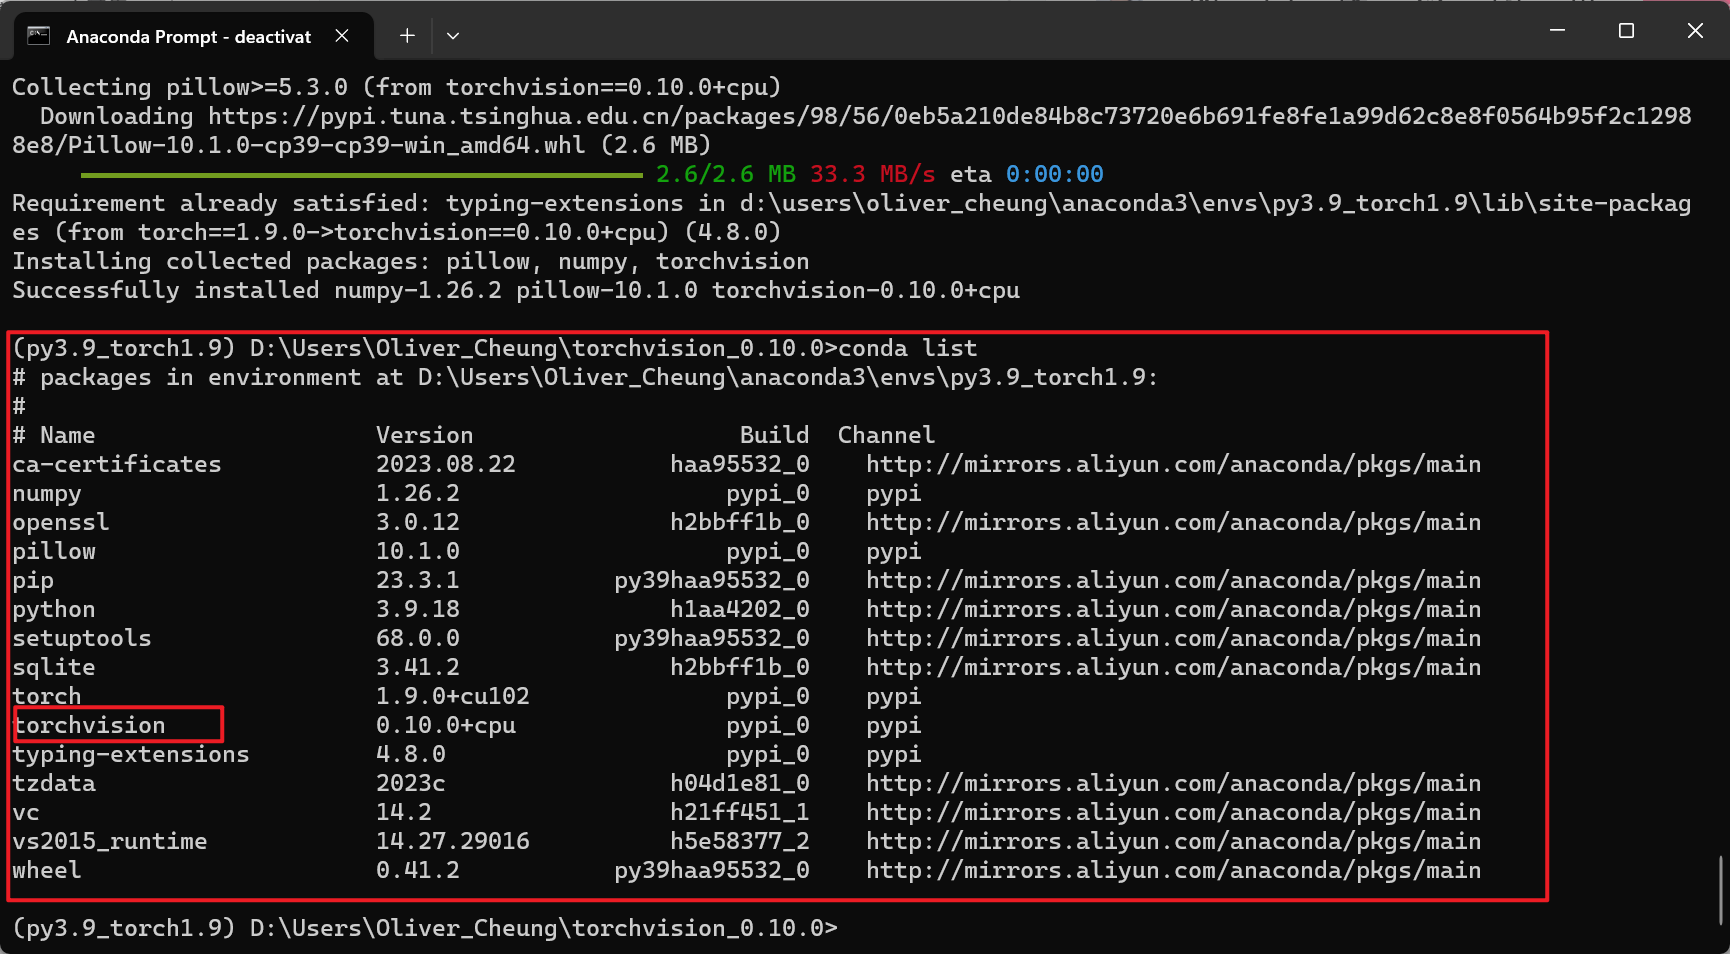Click the Channel column header
Screen dimensions: 1730x954
[x=887, y=435]
